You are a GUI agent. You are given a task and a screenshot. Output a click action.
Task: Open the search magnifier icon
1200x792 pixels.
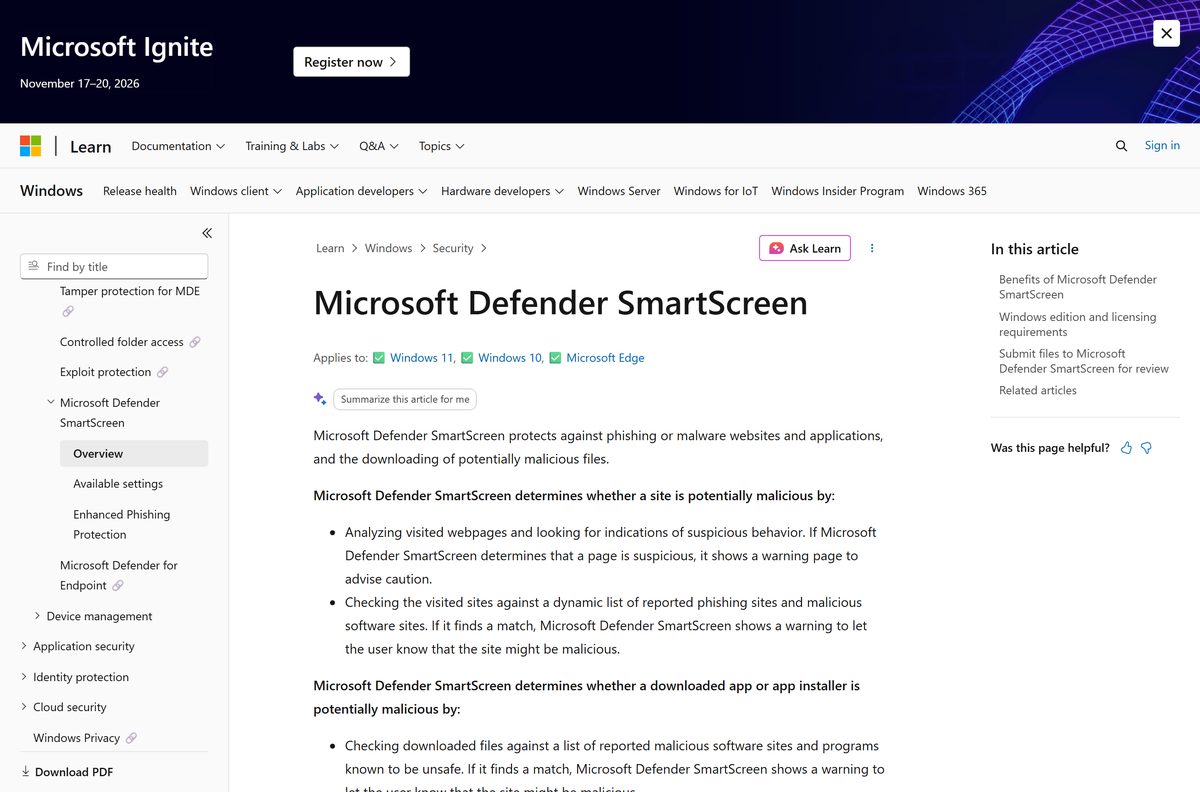pyautogui.click(x=1121, y=146)
